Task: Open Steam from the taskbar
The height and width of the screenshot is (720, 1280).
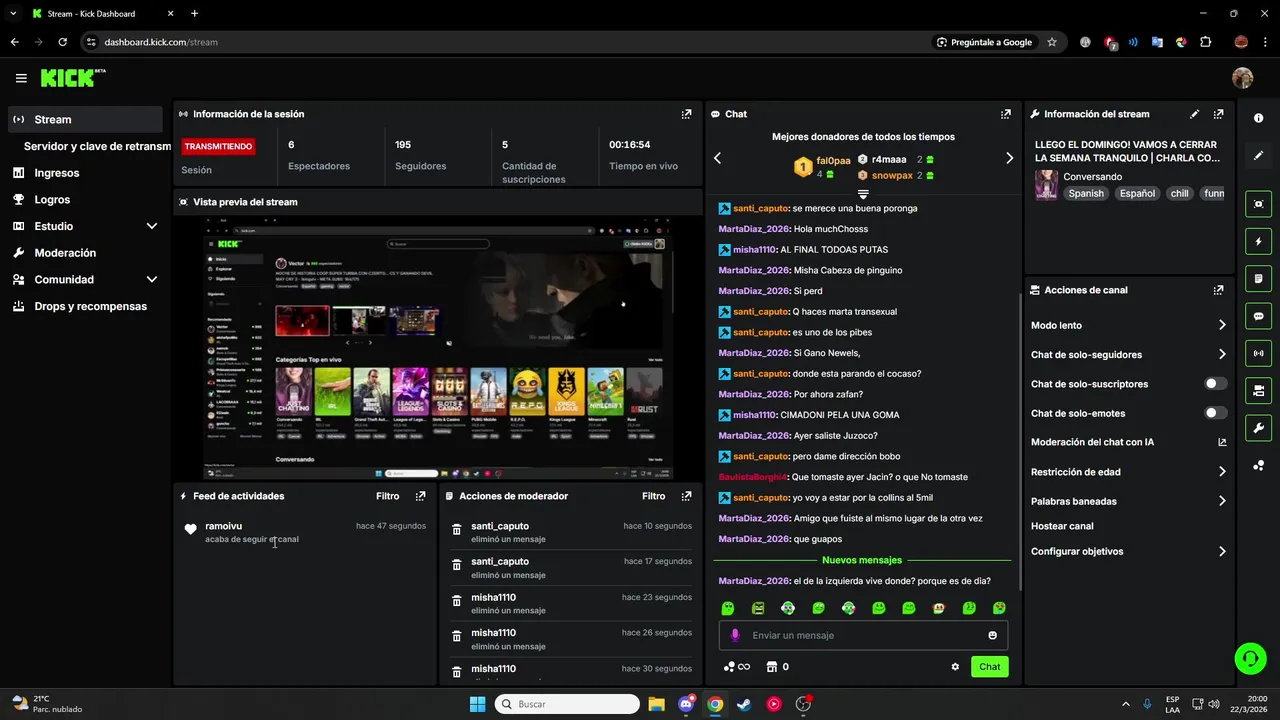Action: [x=744, y=704]
